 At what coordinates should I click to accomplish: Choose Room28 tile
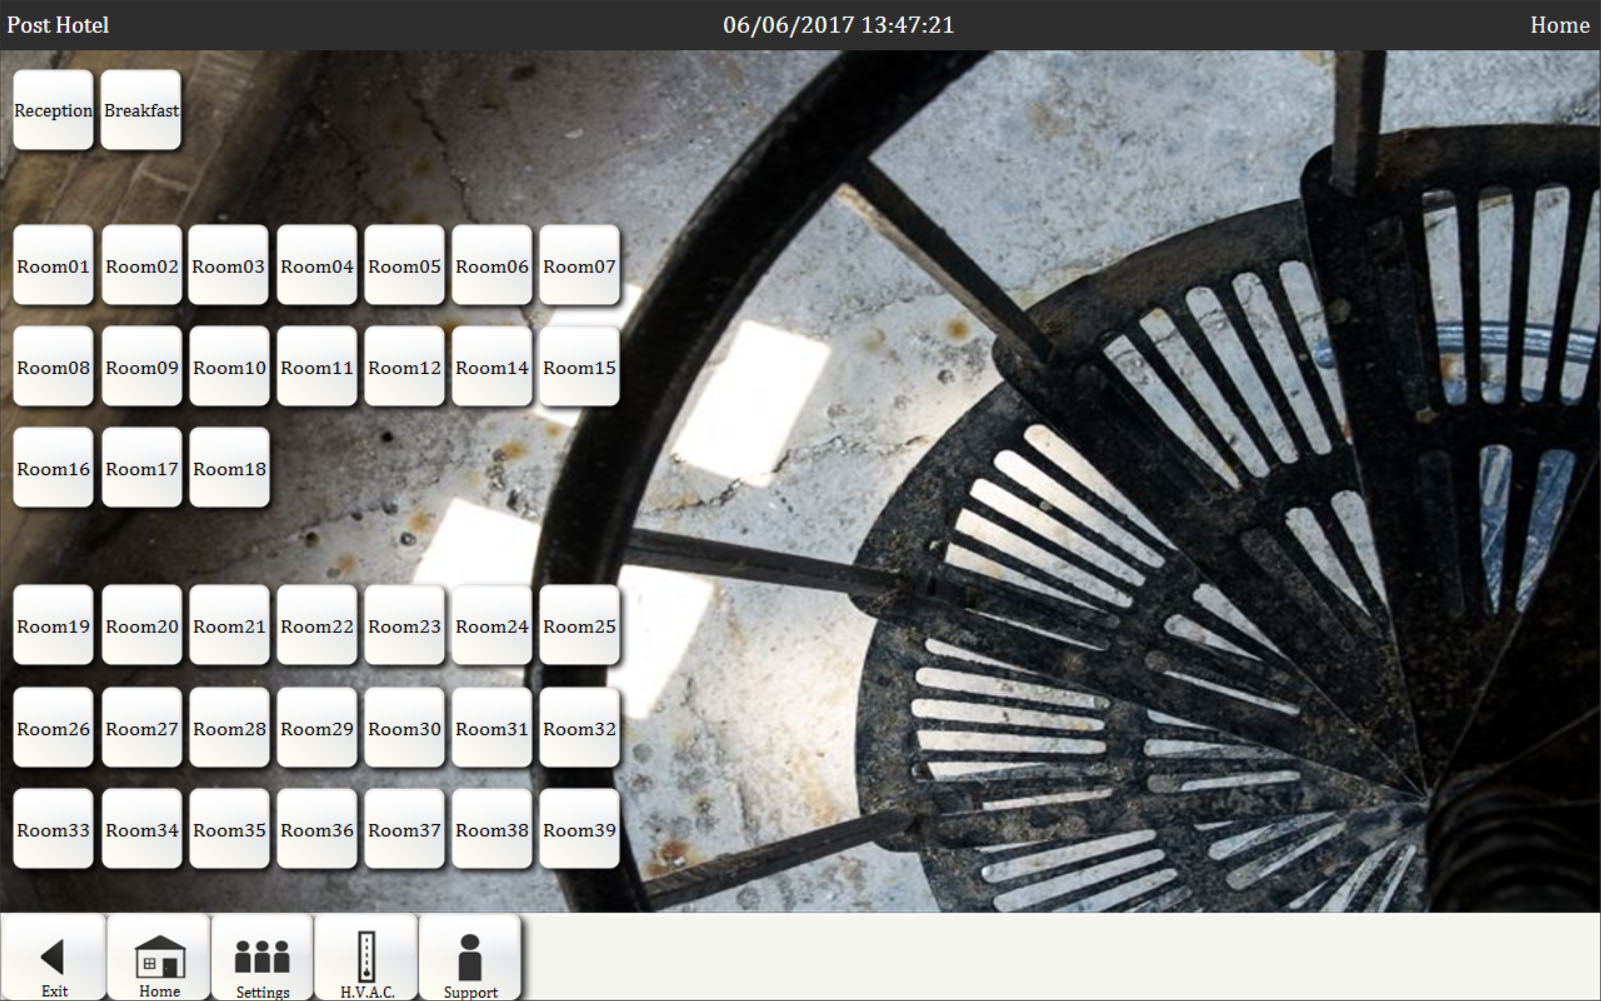[229, 728]
